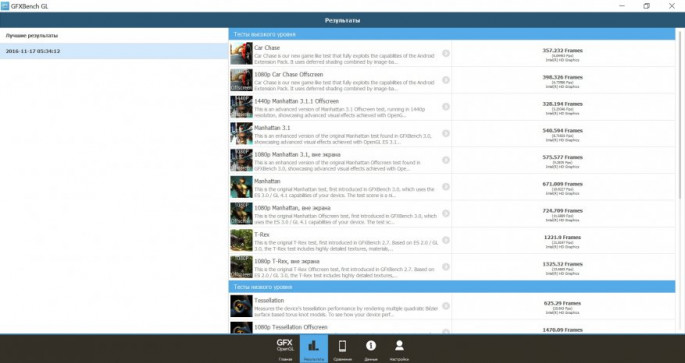Open the Settings profile tab

coord(399,349)
